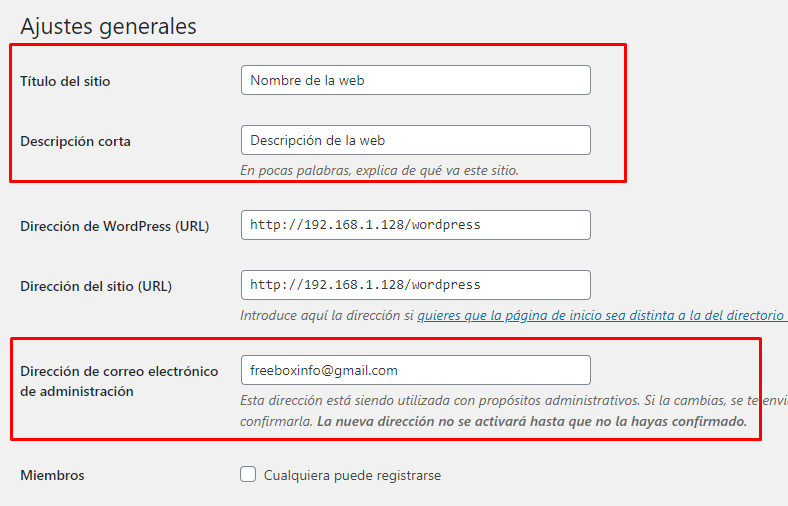Click the 'Cualquiera puede registrarse' label text
This screenshot has height=506, width=788.
click(x=352, y=475)
